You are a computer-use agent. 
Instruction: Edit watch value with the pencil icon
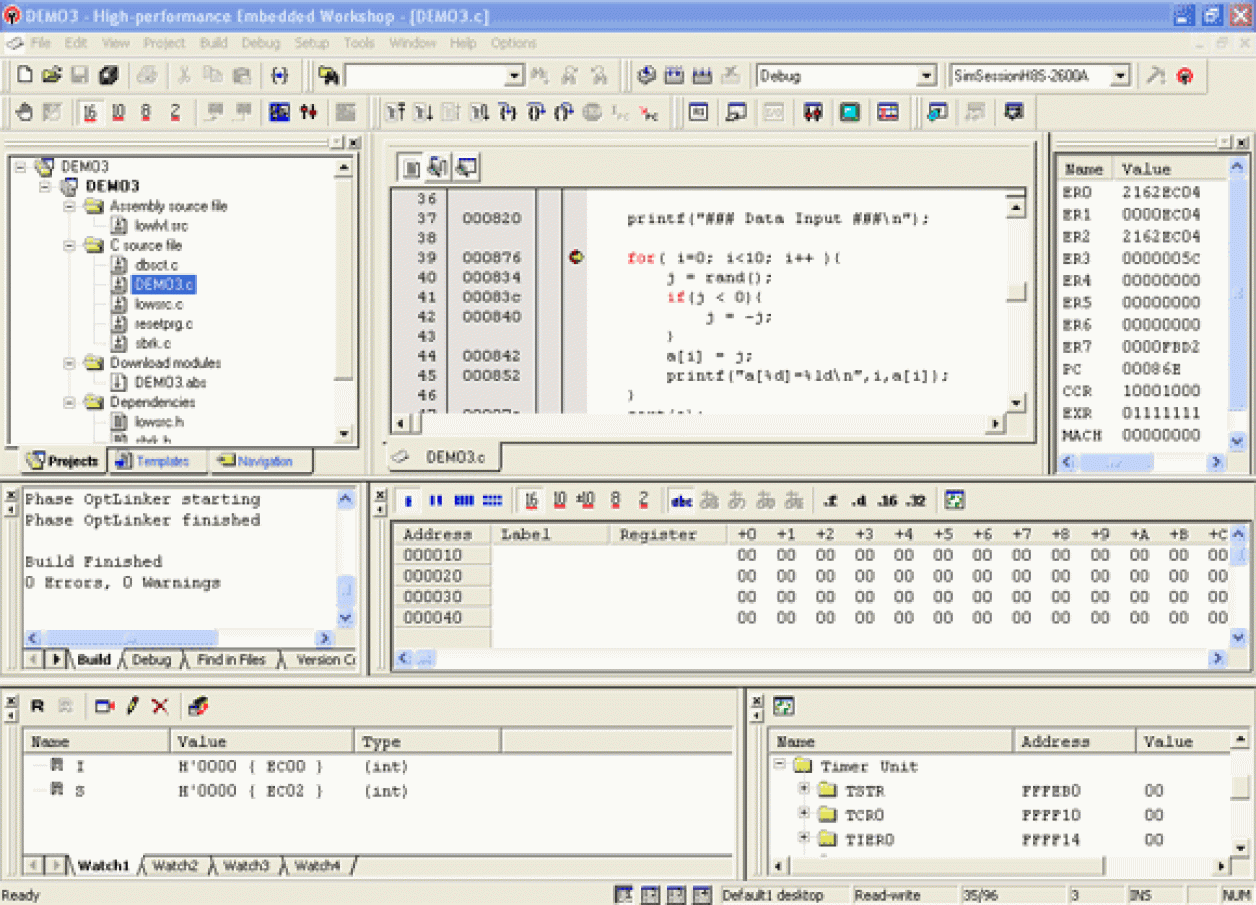(132, 706)
